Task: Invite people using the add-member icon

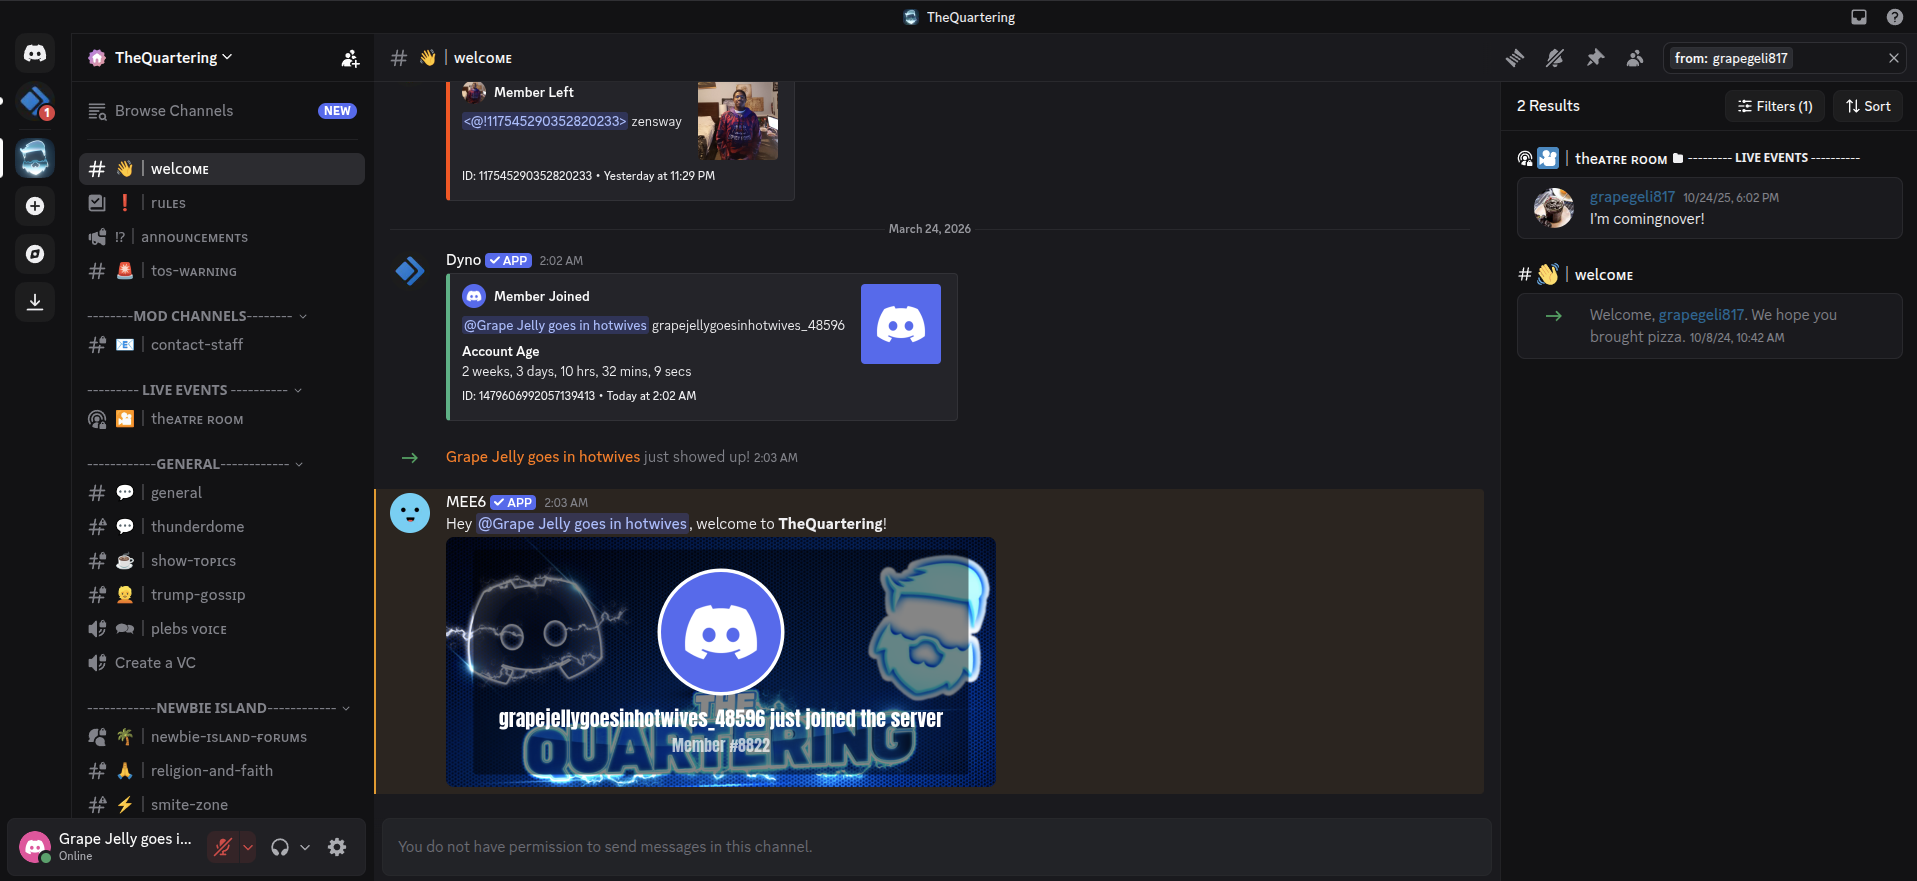Action: [350, 58]
